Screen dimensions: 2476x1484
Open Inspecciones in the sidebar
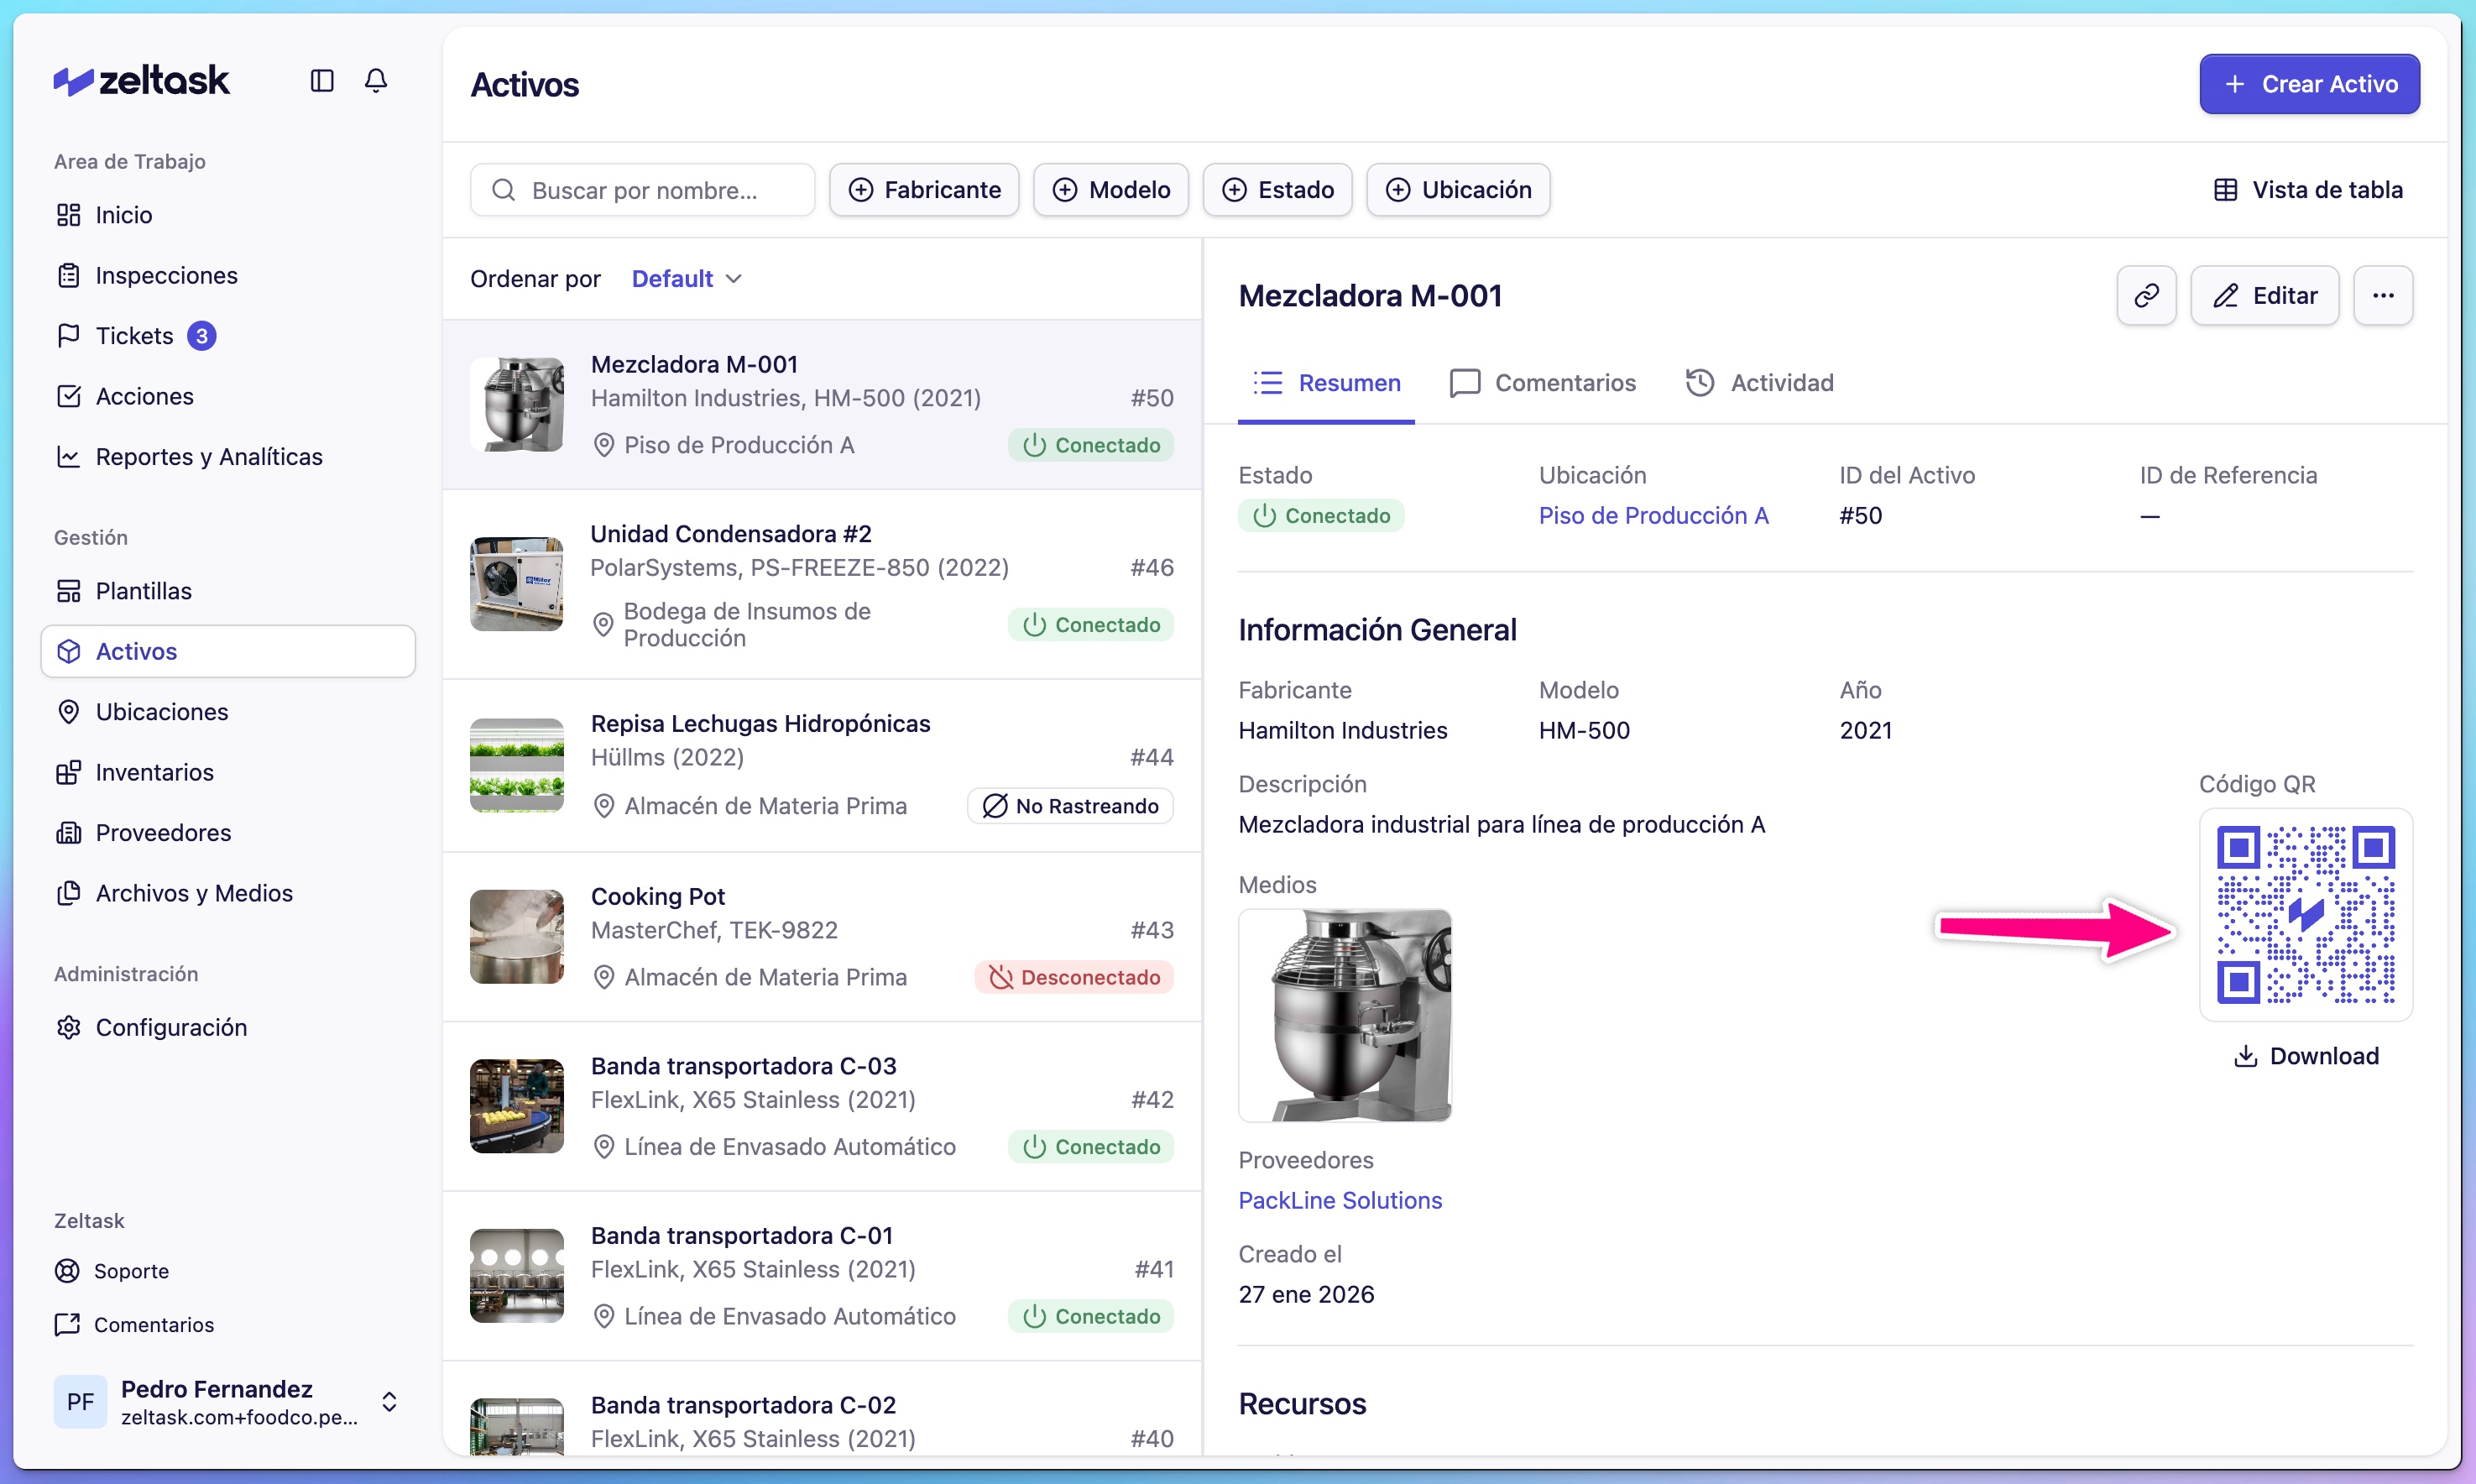166,275
